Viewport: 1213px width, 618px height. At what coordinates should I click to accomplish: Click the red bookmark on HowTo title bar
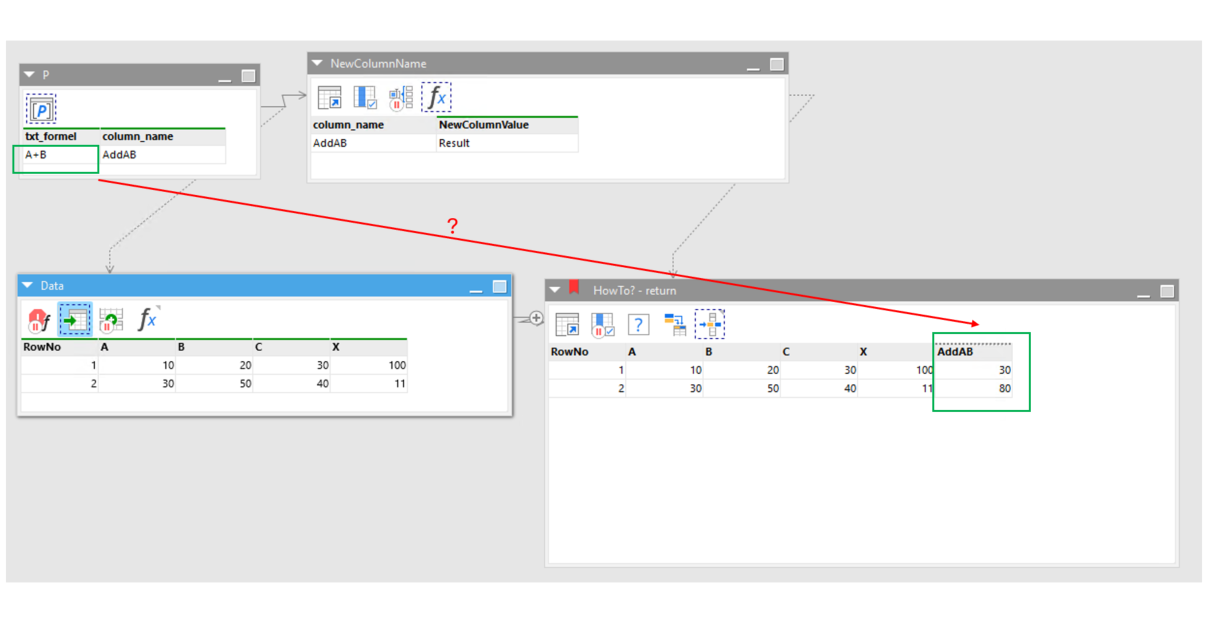point(574,288)
